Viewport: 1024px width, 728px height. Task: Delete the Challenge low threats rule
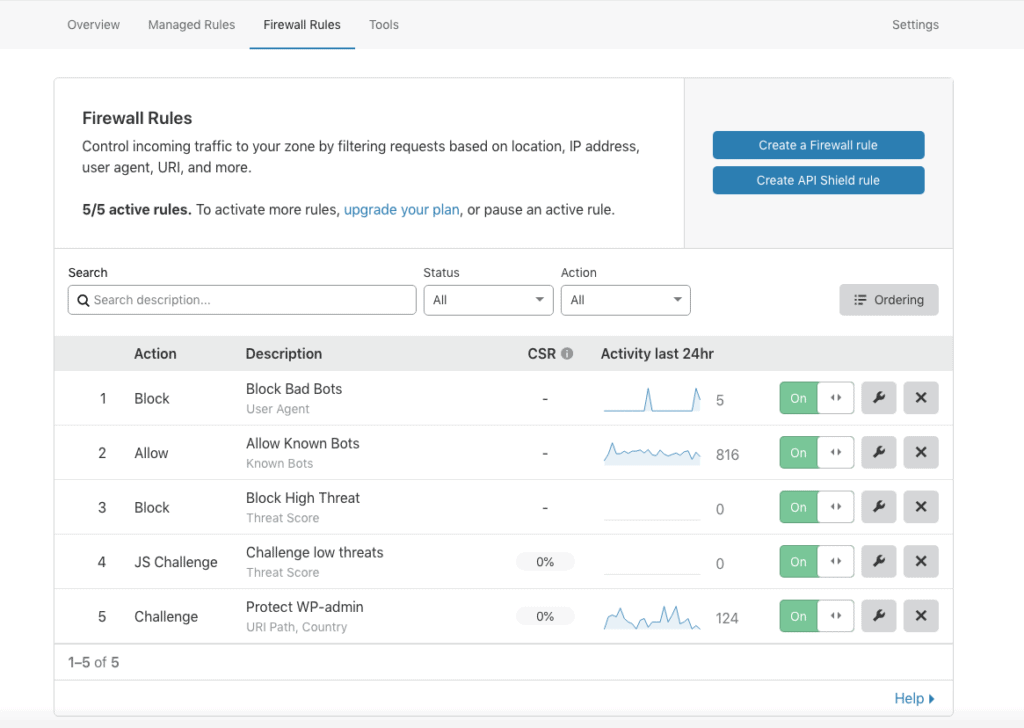(921, 562)
